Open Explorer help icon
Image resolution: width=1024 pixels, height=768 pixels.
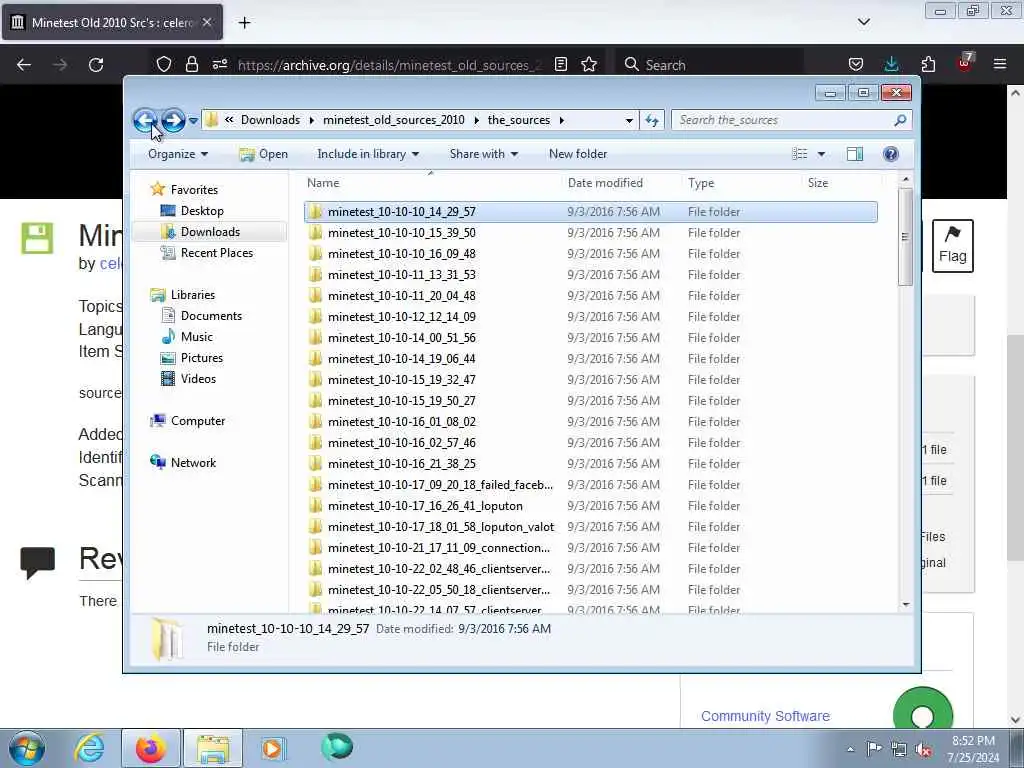[x=891, y=154]
